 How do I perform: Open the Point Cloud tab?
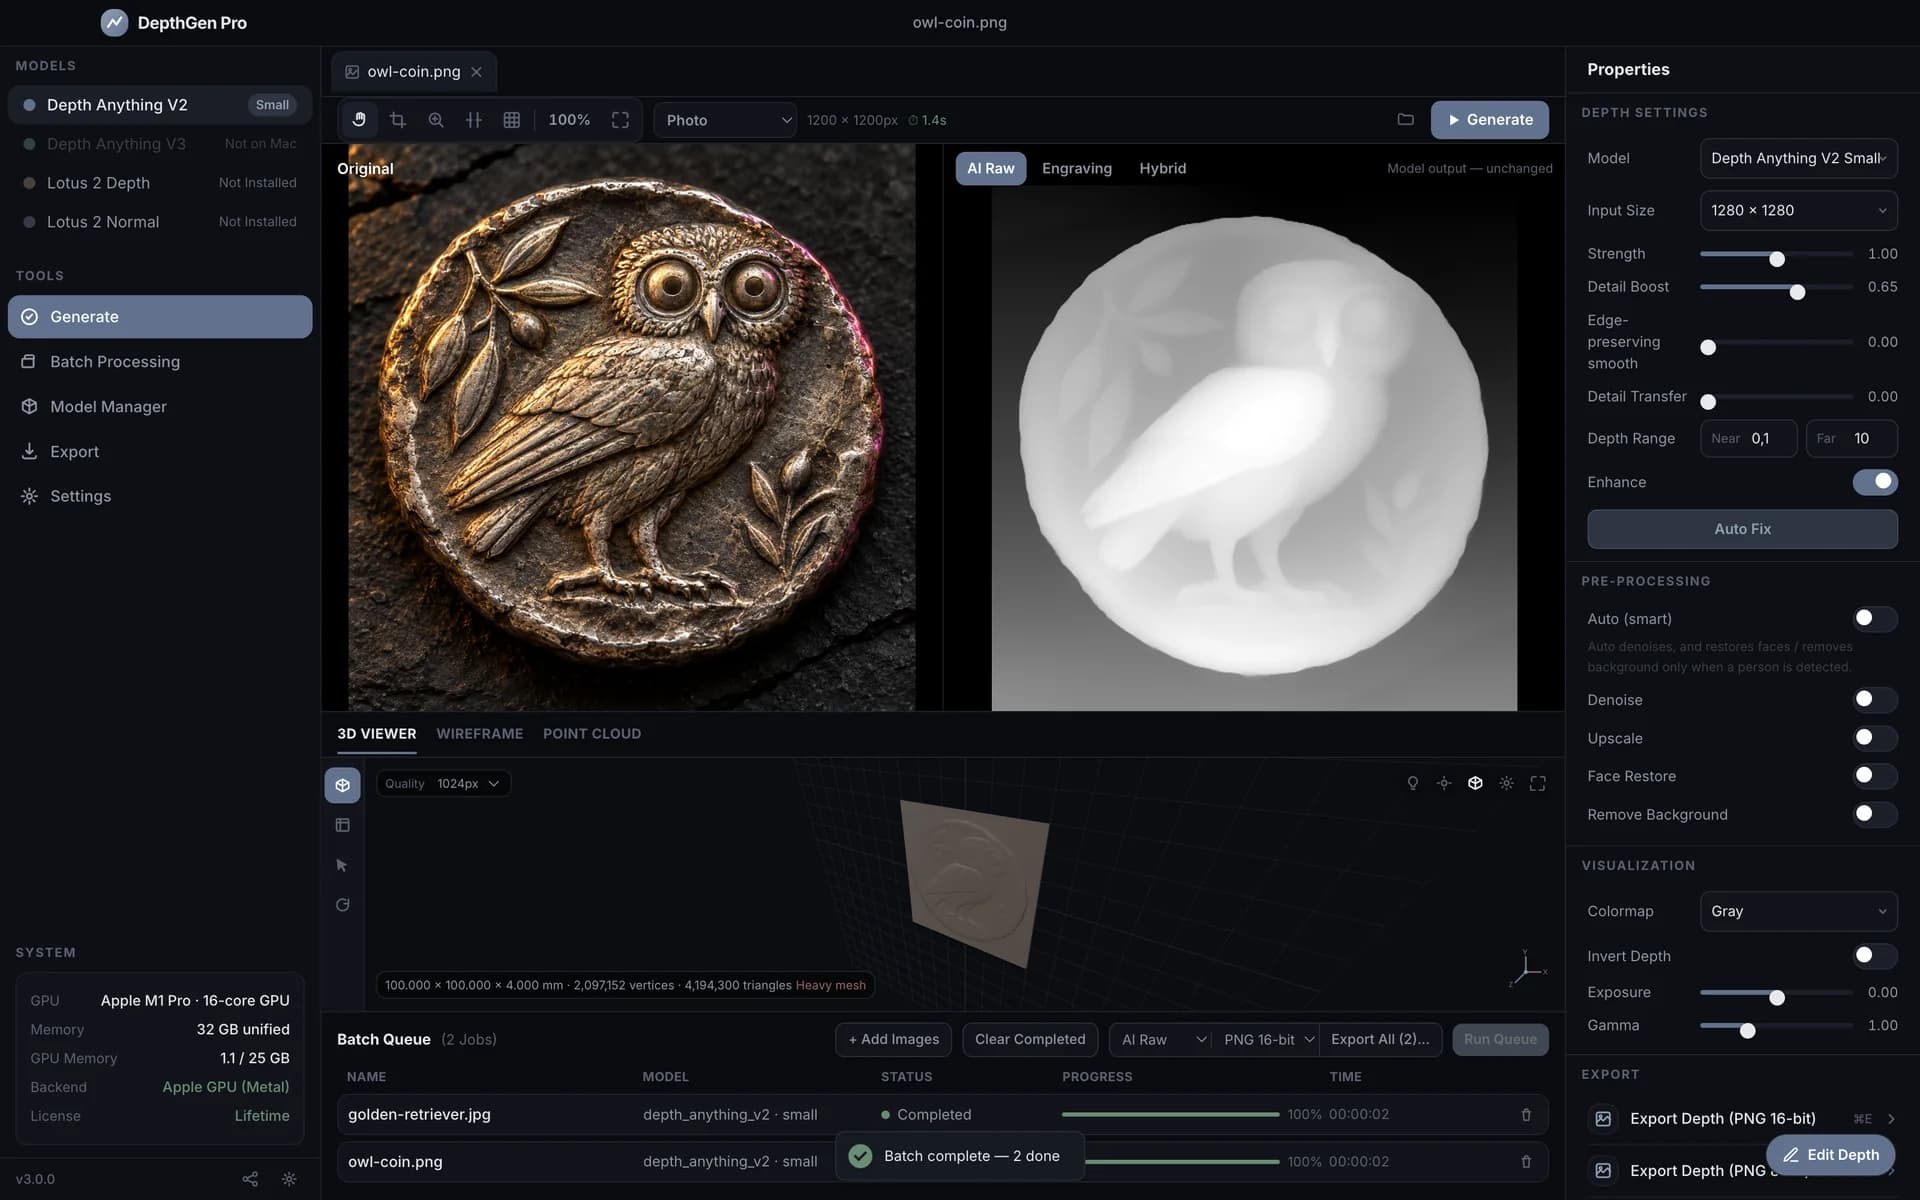click(592, 734)
